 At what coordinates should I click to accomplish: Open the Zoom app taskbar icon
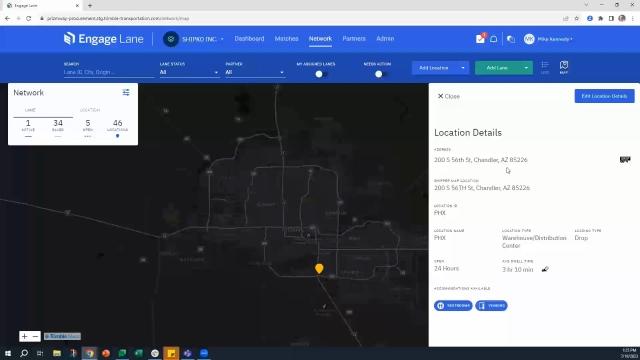[x=204, y=353]
